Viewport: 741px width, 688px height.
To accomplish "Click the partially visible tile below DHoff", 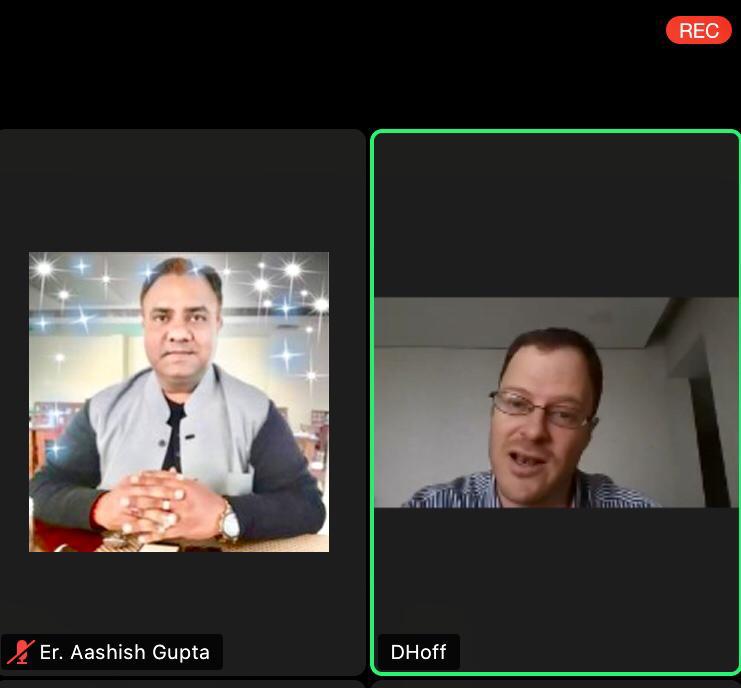I will point(556,685).
